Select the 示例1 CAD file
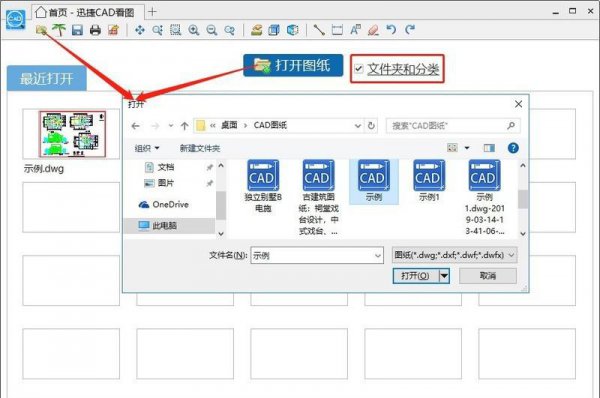The width and height of the screenshot is (600, 398). pos(429,181)
